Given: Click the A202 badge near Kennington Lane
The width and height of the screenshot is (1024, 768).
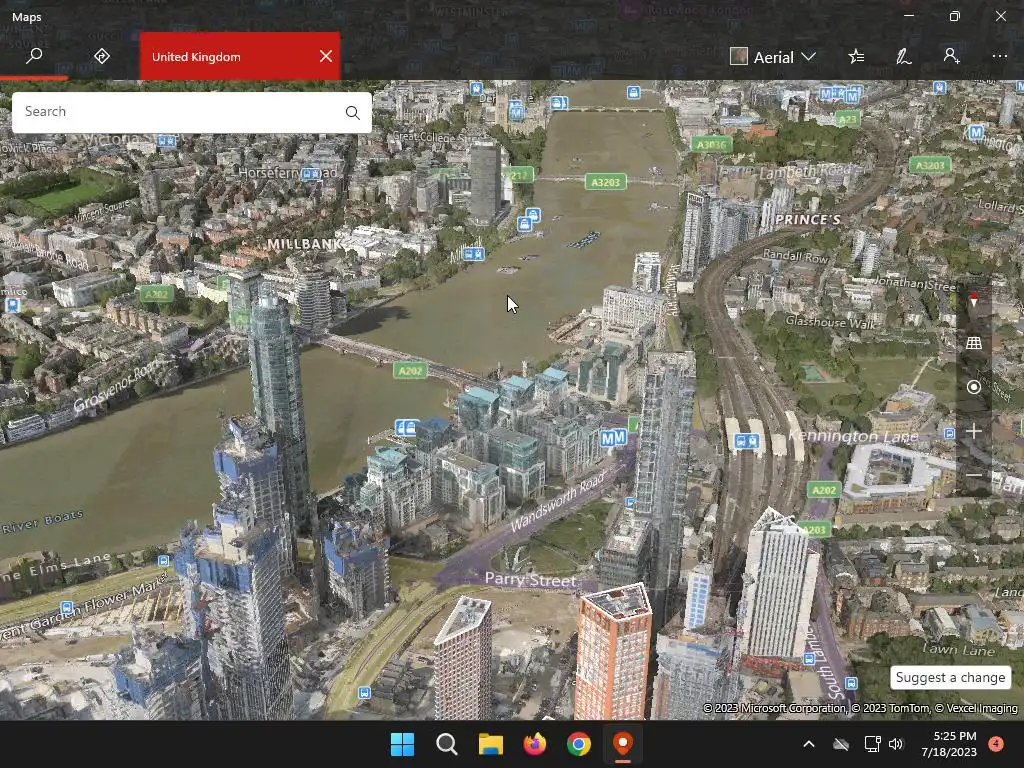Looking at the screenshot, I should (824, 489).
